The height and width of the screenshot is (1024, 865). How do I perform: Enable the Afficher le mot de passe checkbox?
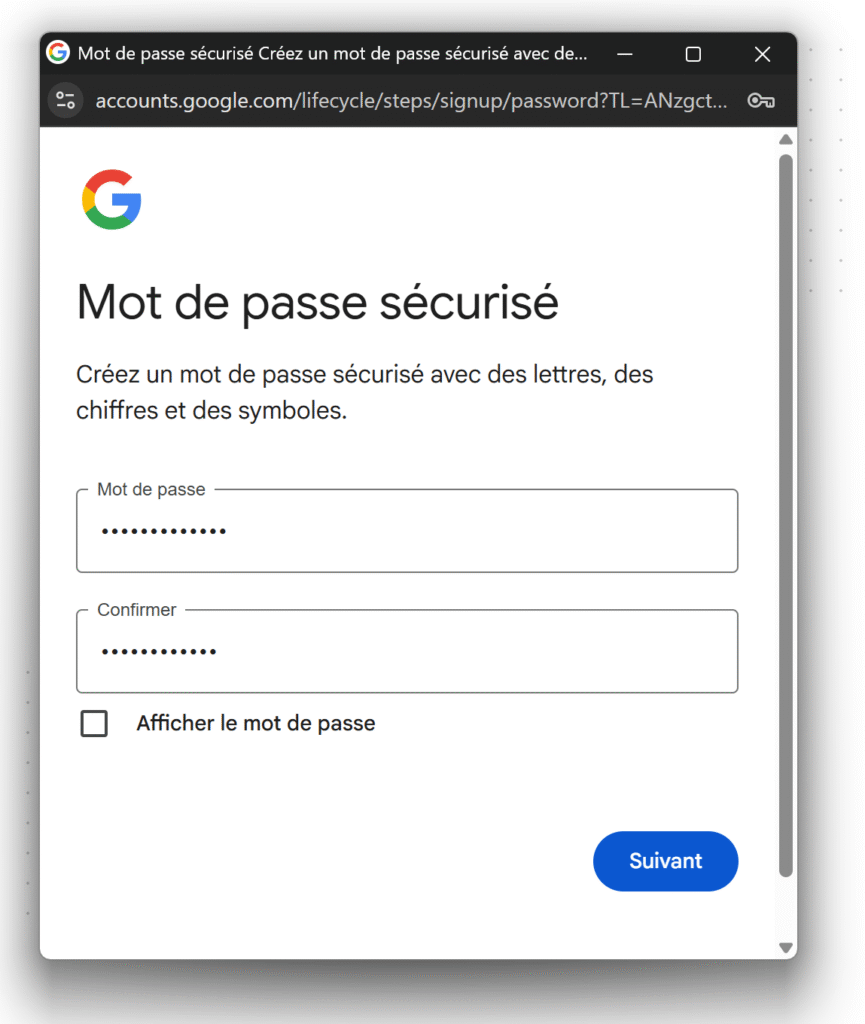tap(94, 723)
